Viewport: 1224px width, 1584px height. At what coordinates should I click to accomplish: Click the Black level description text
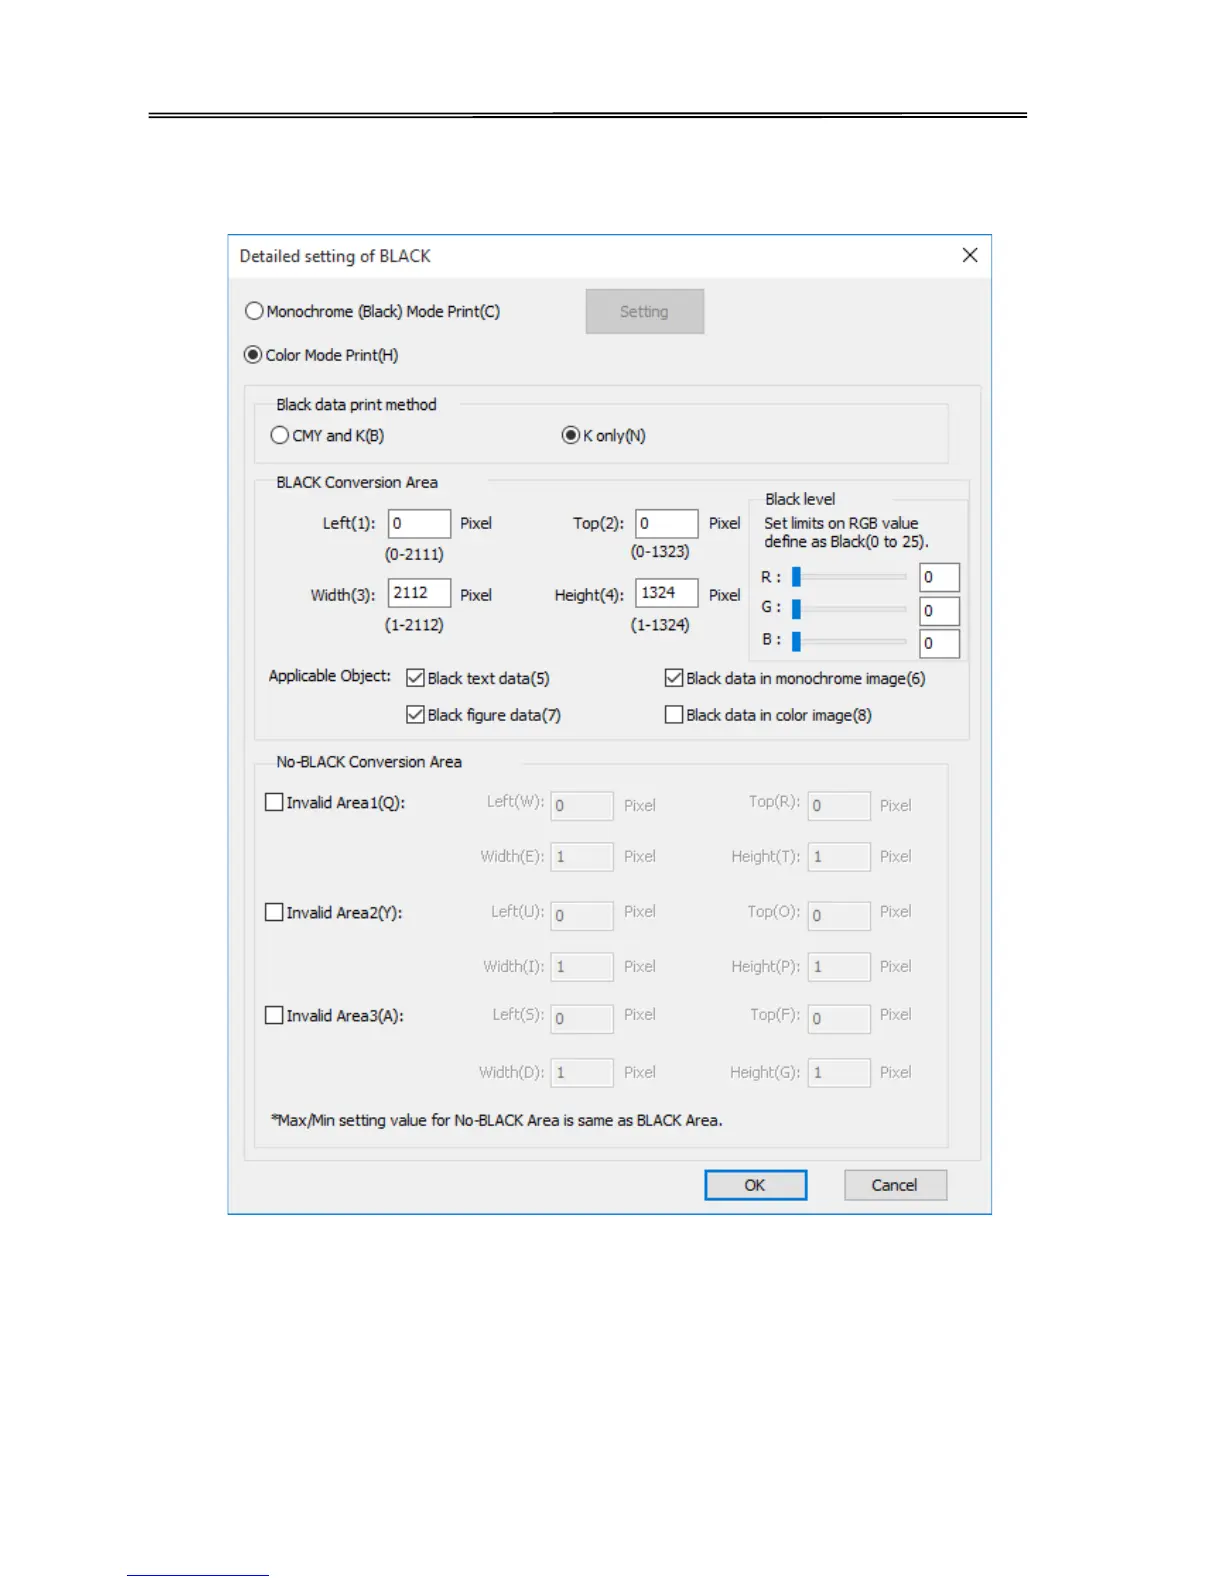[846, 532]
